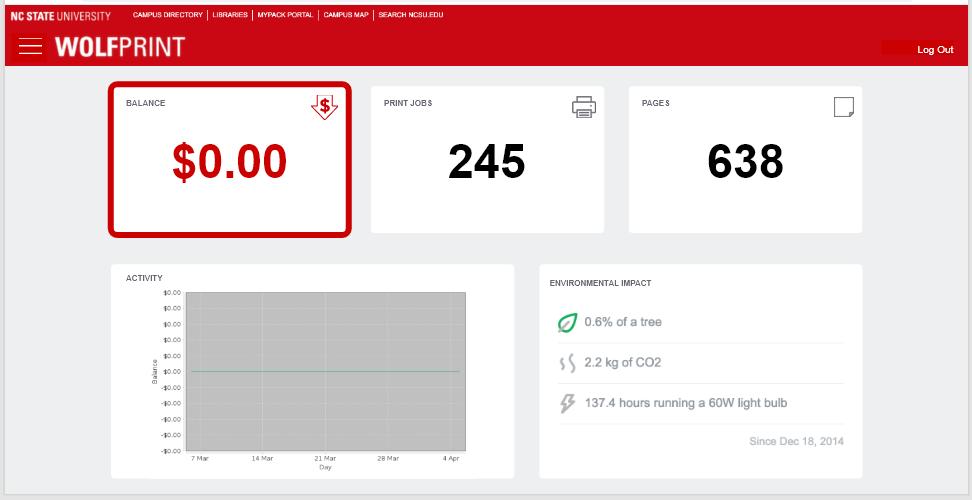Viewport: 972px width, 500px height.
Task: Select the Pages card
Action: pyautogui.click(x=745, y=159)
